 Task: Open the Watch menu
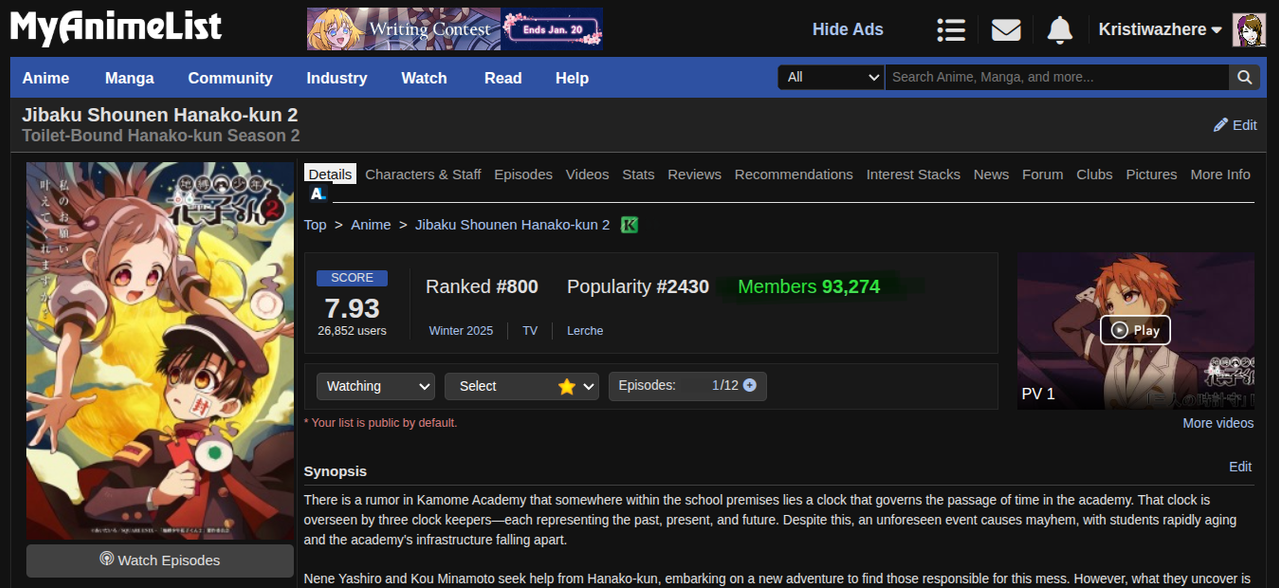click(x=424, y=78)
